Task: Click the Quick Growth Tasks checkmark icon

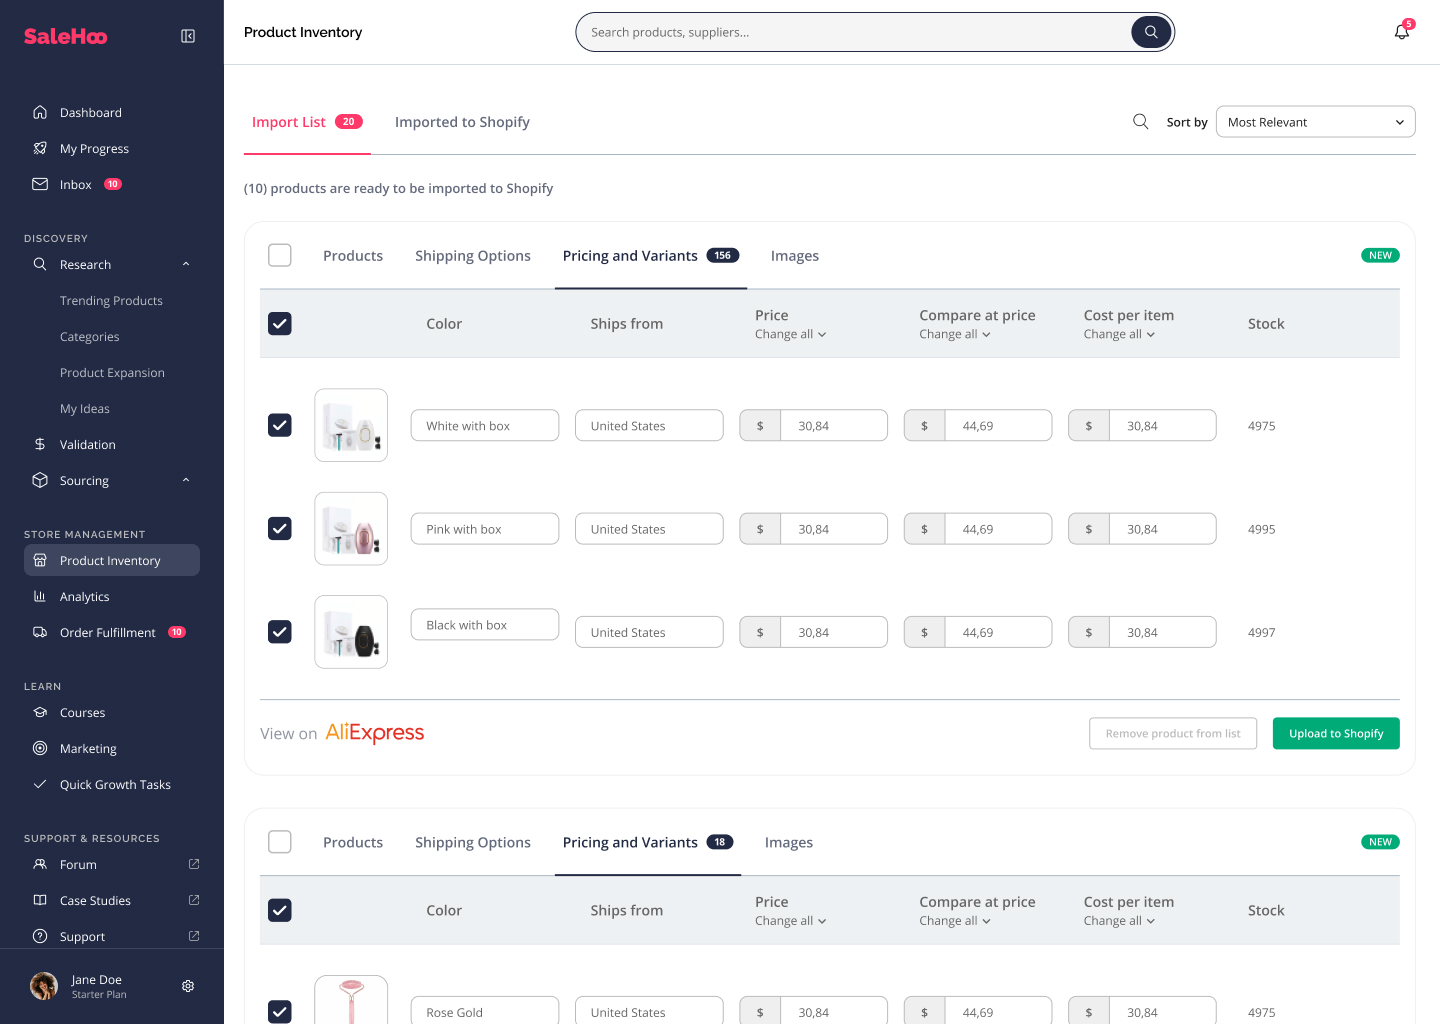Action: coord(40,784)
